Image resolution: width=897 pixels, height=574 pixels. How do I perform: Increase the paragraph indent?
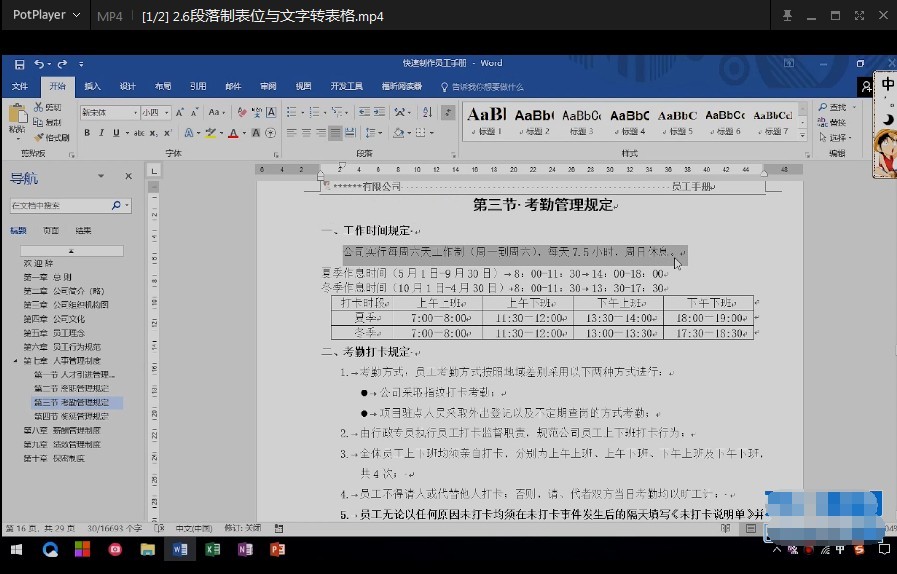tap(379, 112)
